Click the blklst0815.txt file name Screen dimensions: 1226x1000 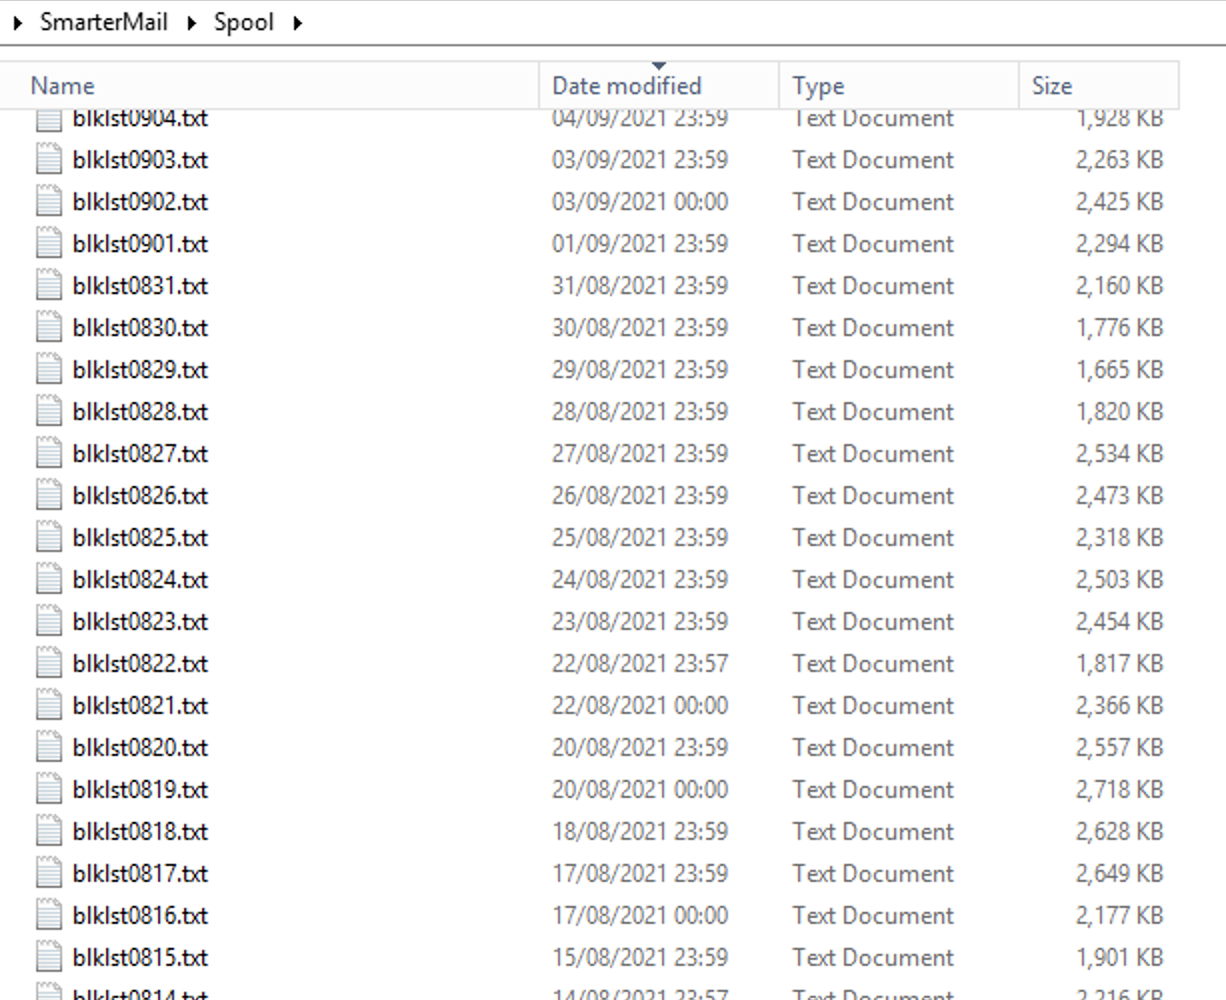point(140,958)
